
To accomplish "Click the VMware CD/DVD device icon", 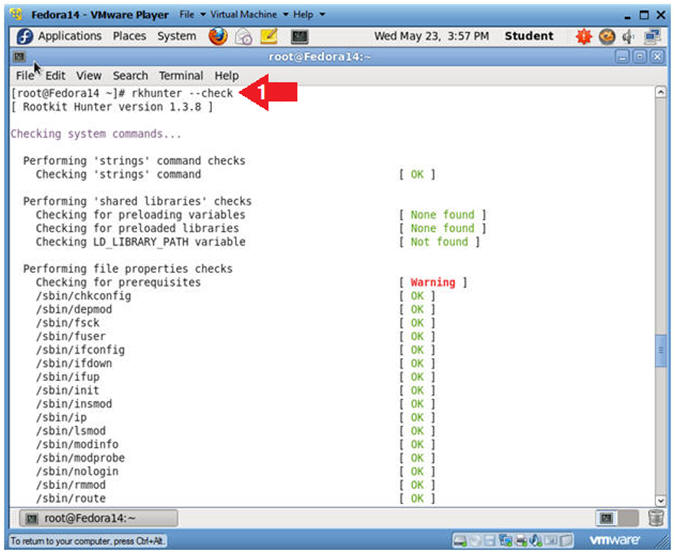I will click(475, 541).
